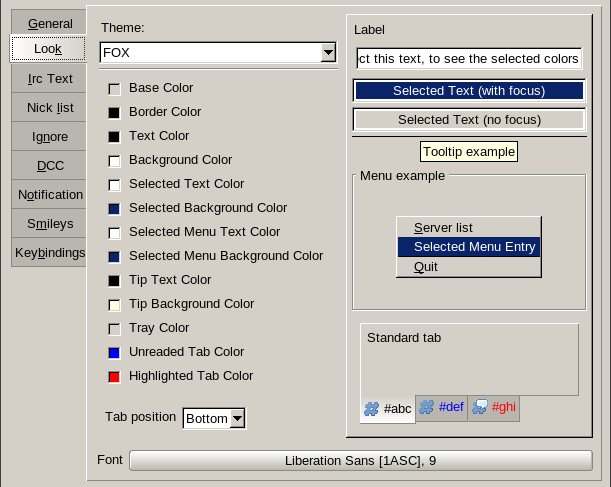
Task: Select the #abc preview tab
Action: 388,409
